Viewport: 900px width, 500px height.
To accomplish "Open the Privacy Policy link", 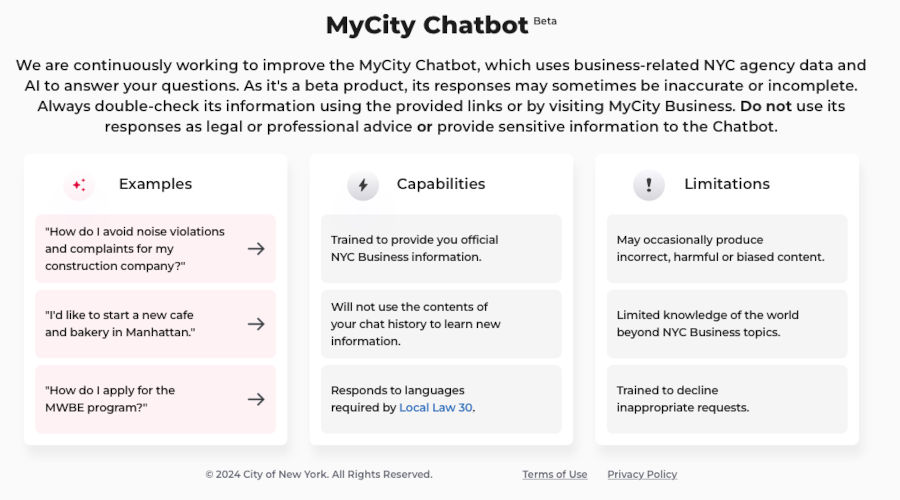I will [642, 474].
